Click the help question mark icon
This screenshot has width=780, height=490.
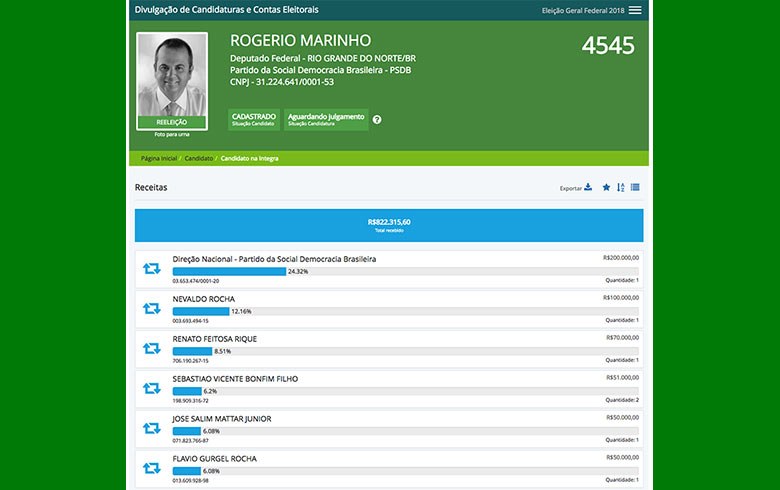click(x=377, y=119)
